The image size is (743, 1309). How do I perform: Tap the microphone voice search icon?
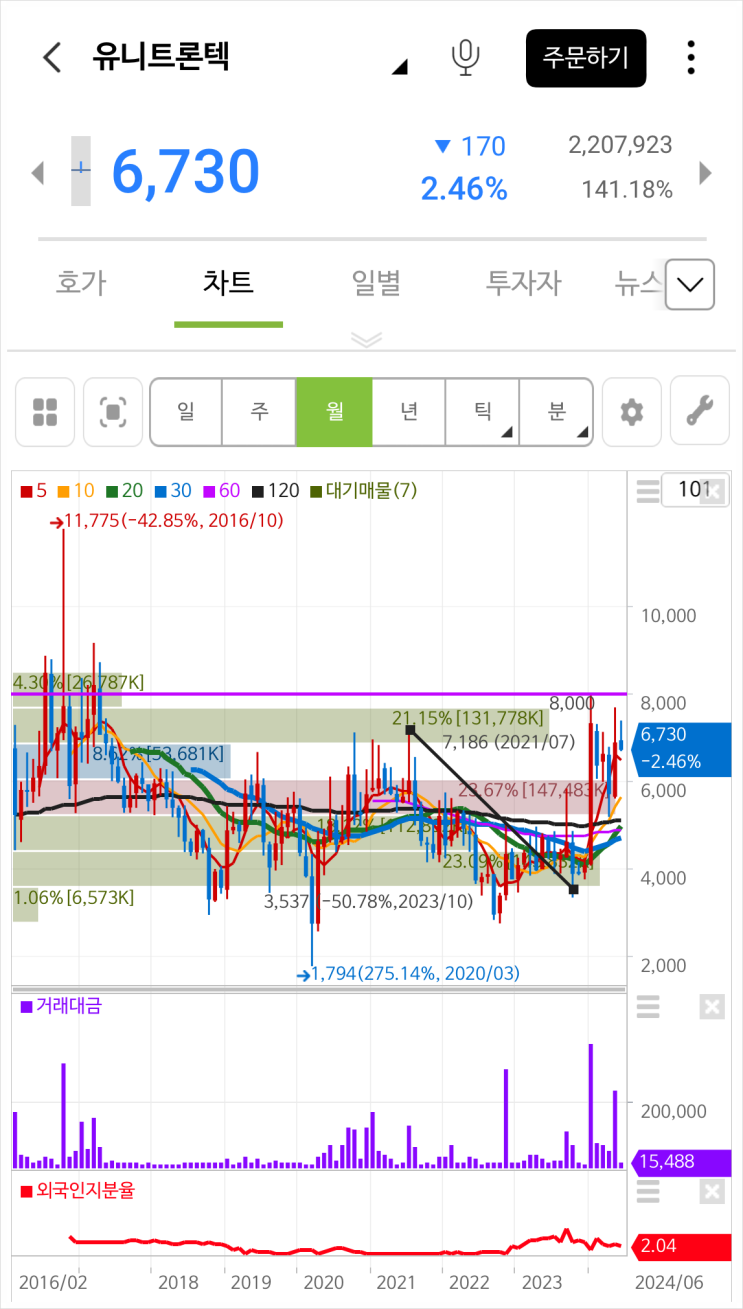click(465, 57)
